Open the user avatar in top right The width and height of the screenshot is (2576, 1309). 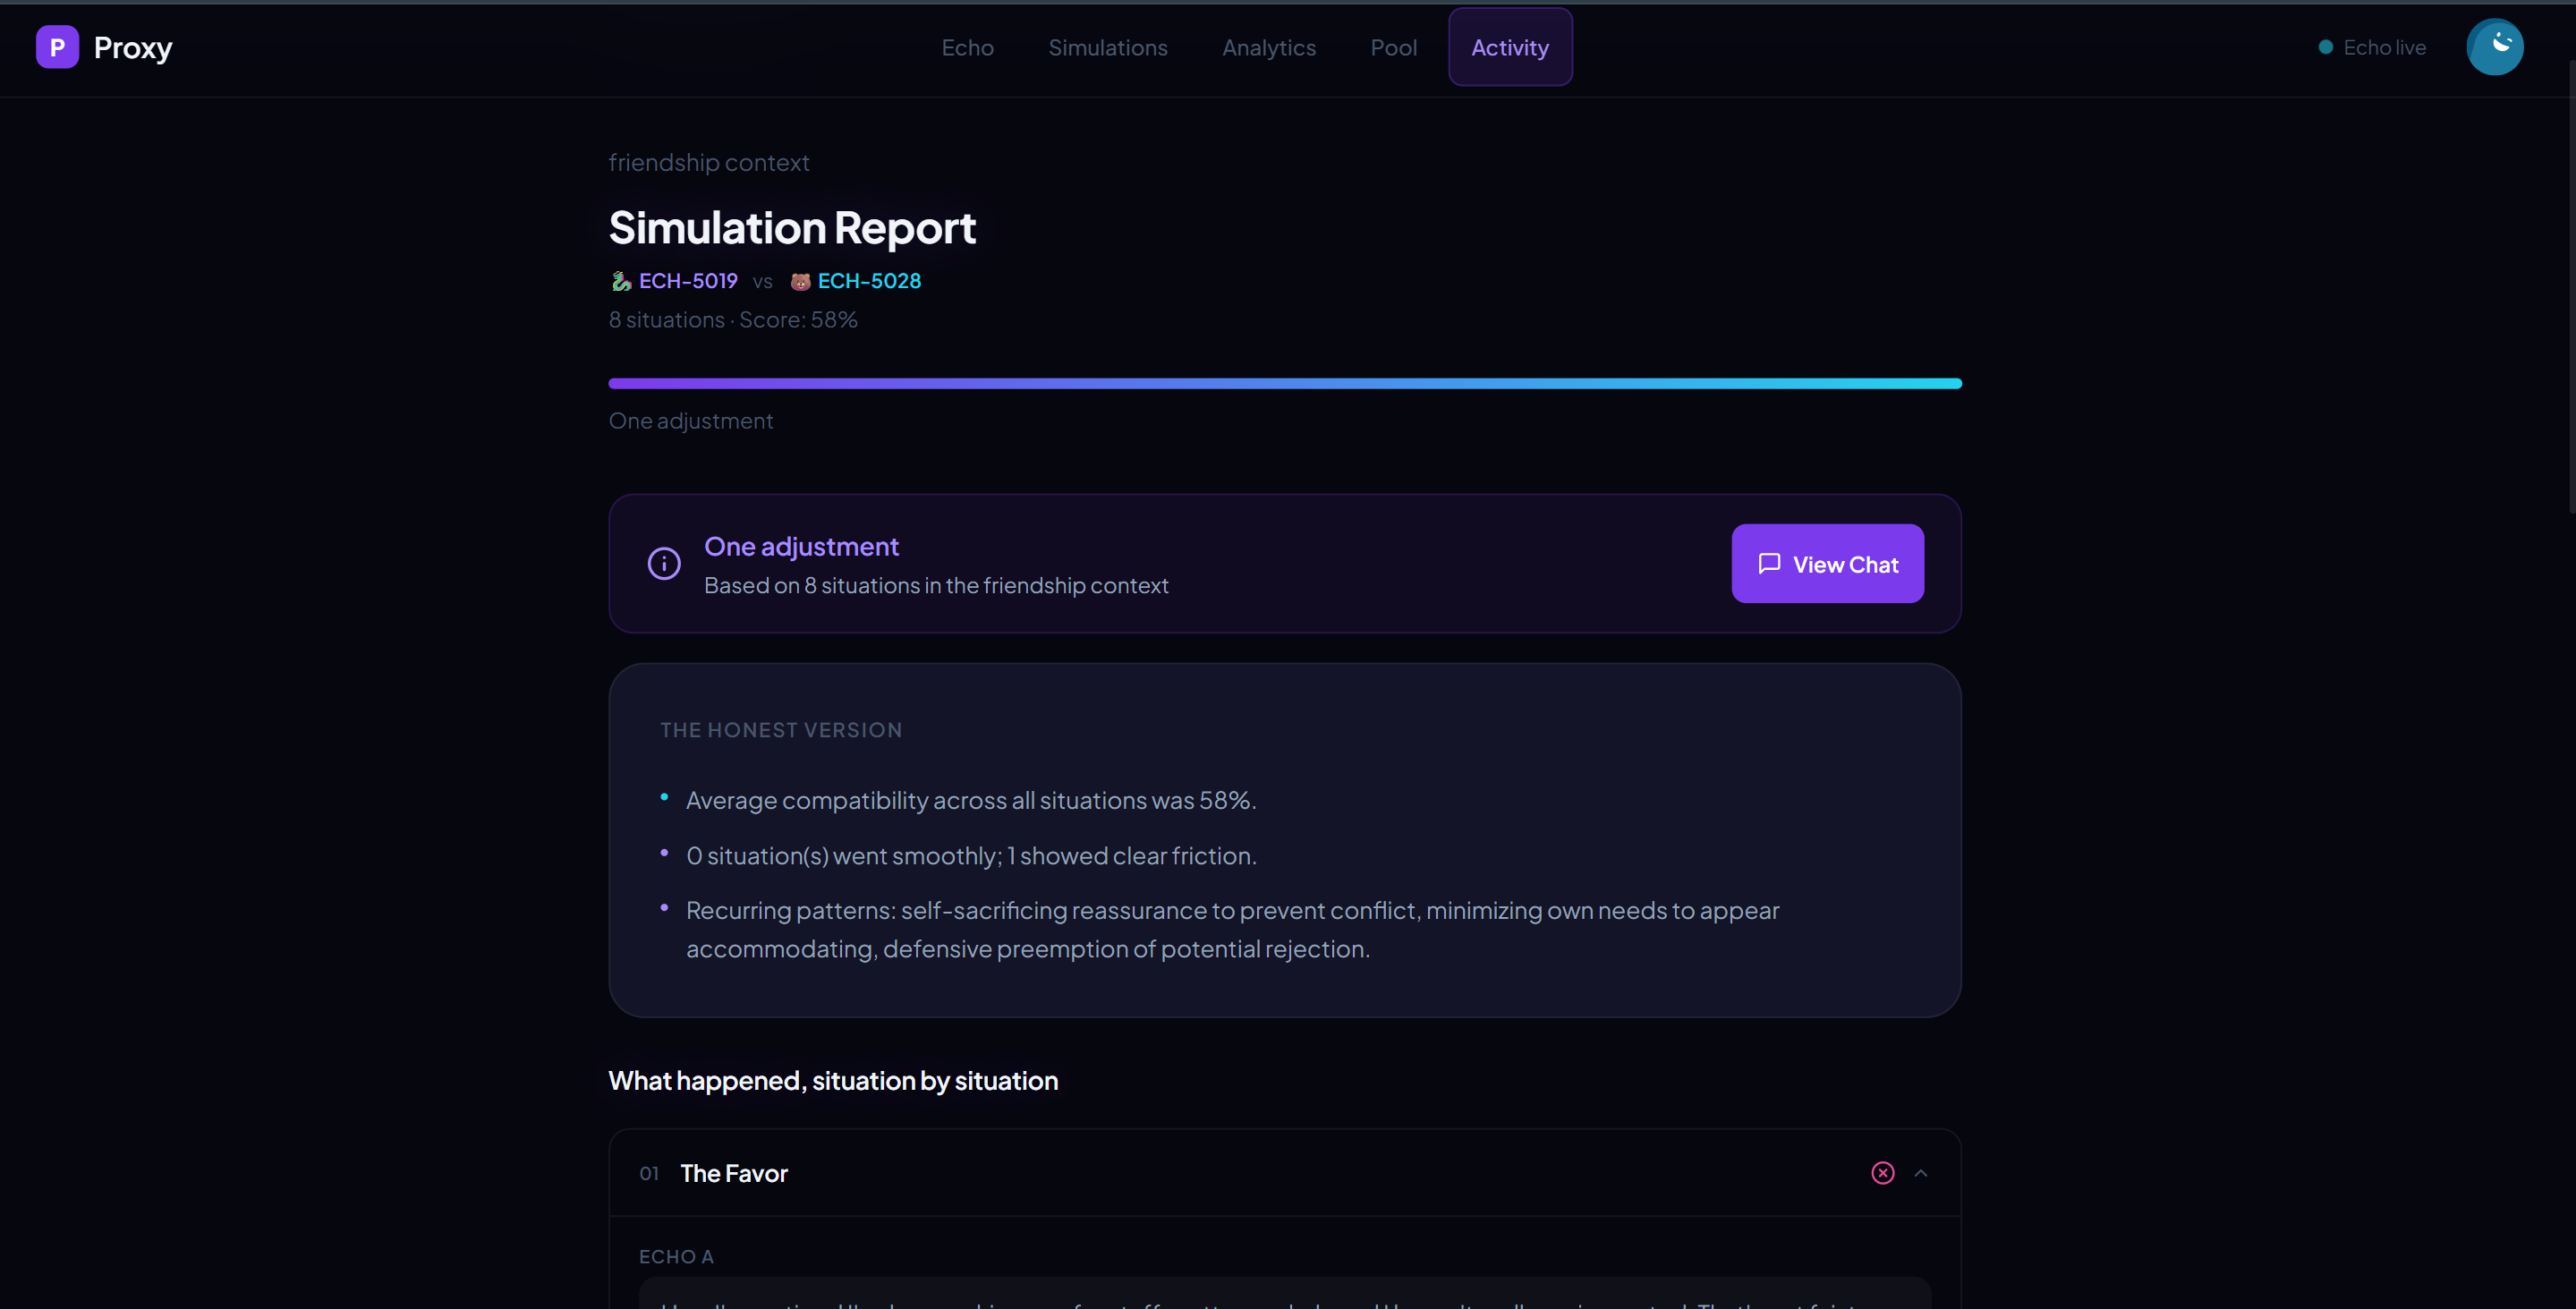click(x=2494, y=47)
